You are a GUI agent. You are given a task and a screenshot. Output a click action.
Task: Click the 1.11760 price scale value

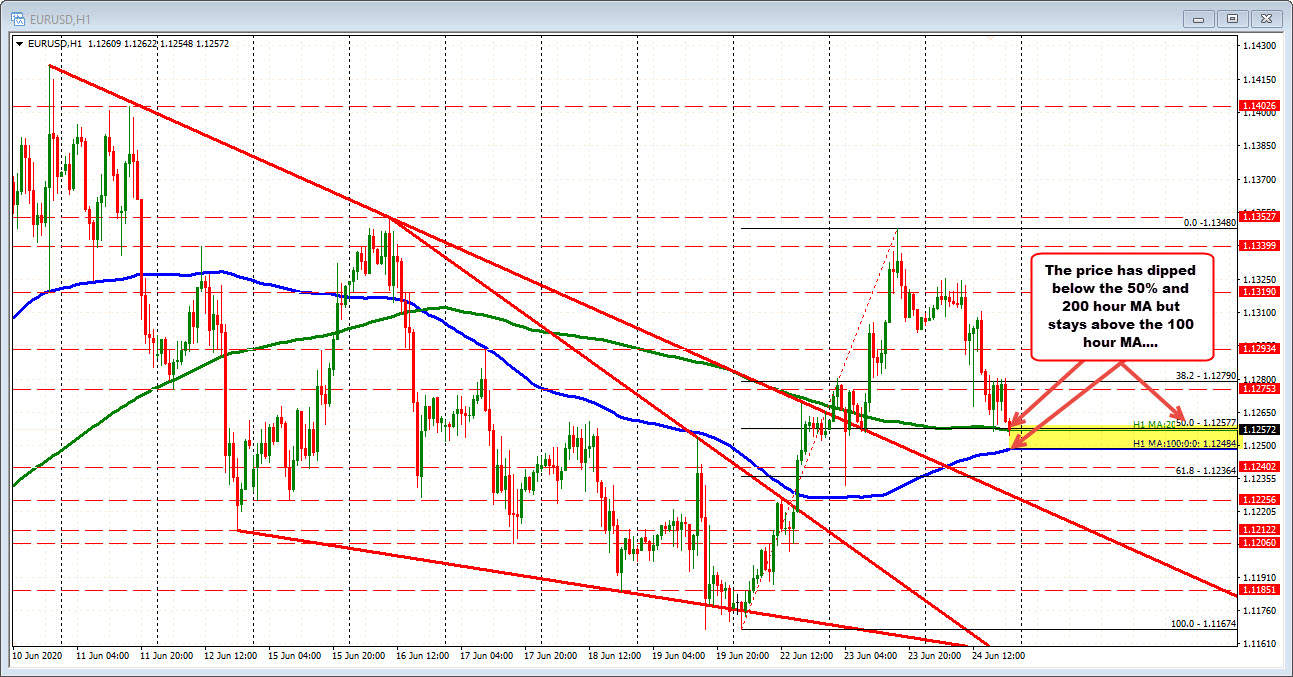(x=1258, y=610)
